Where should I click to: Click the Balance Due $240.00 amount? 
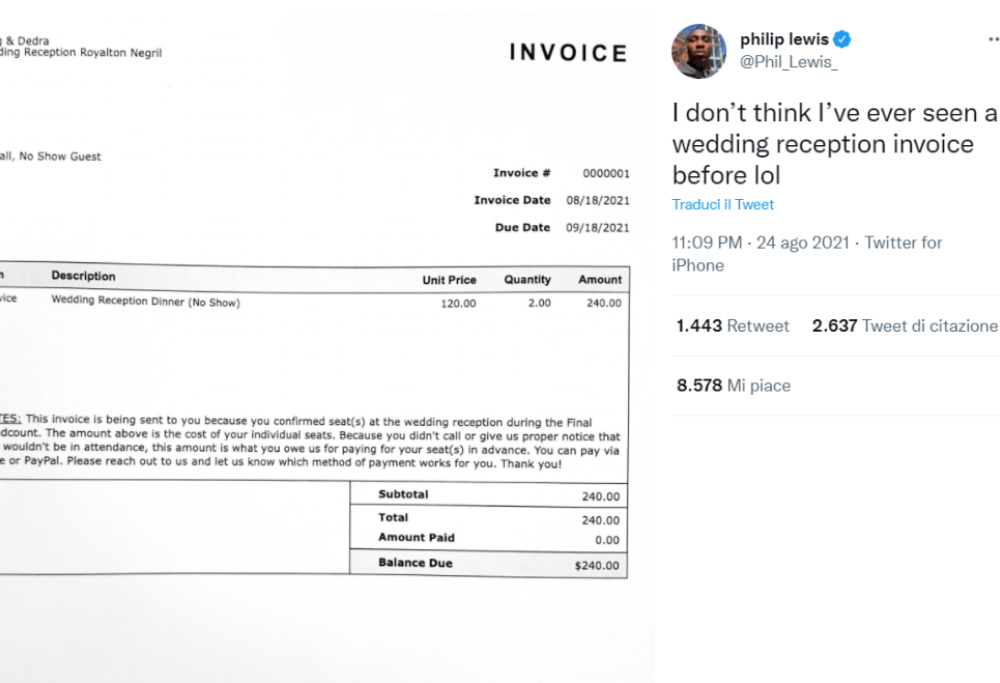tap(597, 566)
